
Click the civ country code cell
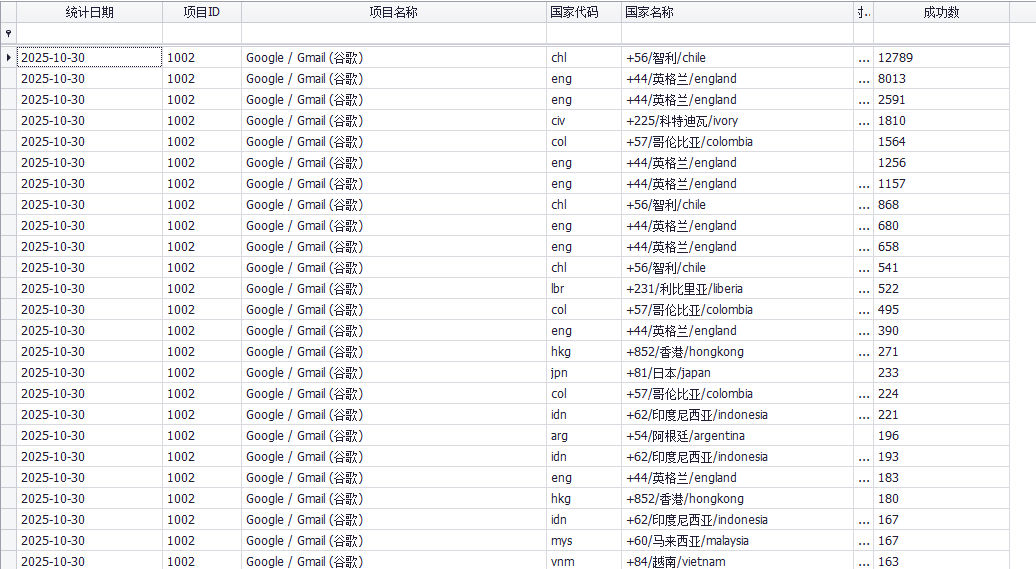(x=584, y=121)
